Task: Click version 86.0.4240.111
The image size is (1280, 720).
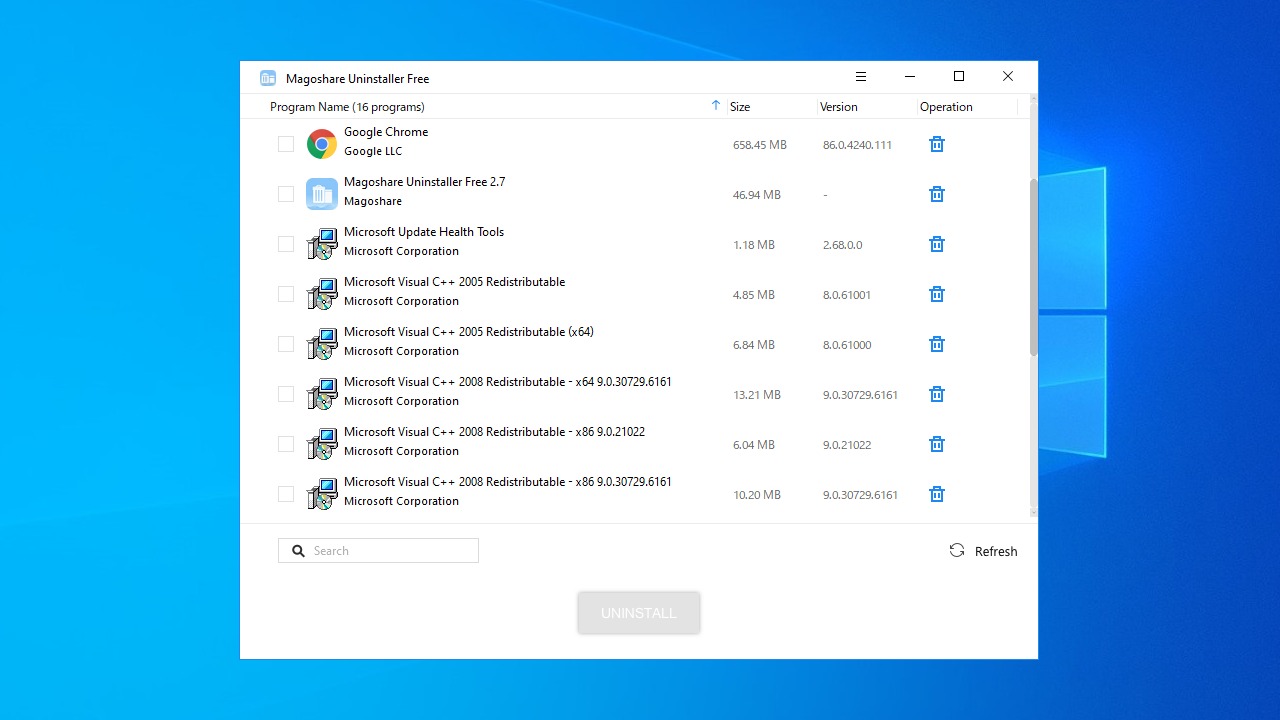Action: tap(857, 145)
